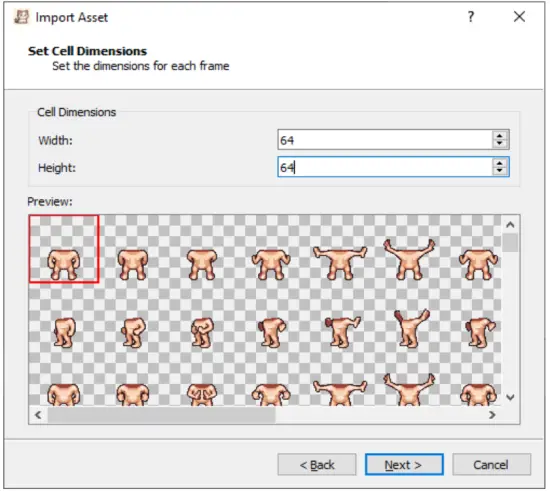Increase the Width value with up arrow
Image resolution: width=550 pixels, height=491 pixels.
click(x=500, y=135)
